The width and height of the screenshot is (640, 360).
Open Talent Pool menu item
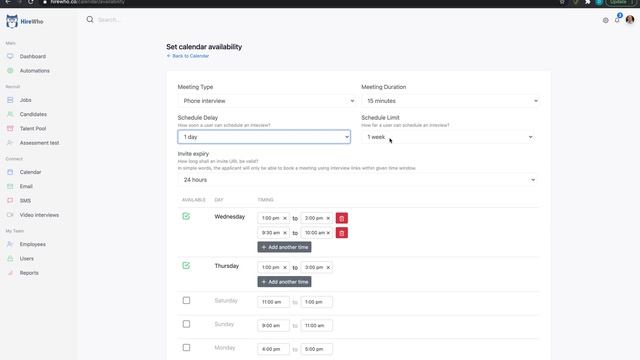click(33, 128)
